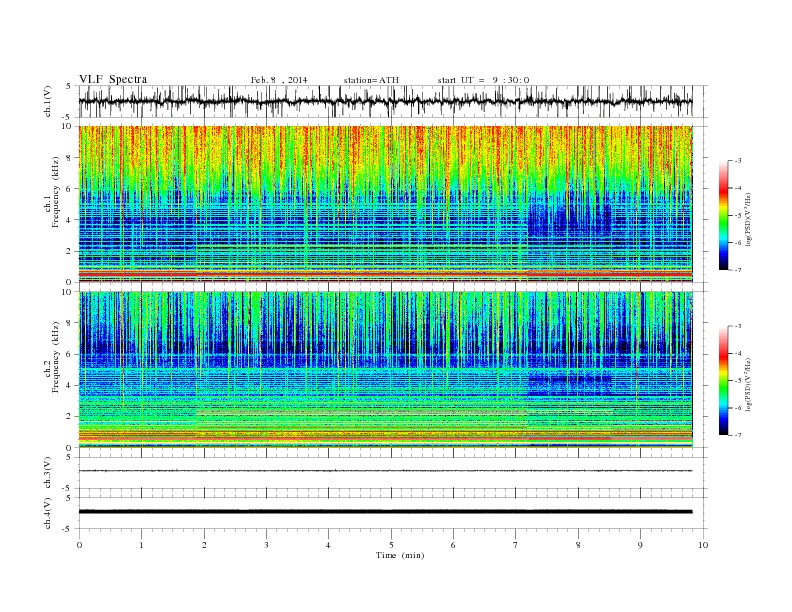Click the "0" tick label on time axis
The height and width of the screenshot is (612, 792).
79,545
